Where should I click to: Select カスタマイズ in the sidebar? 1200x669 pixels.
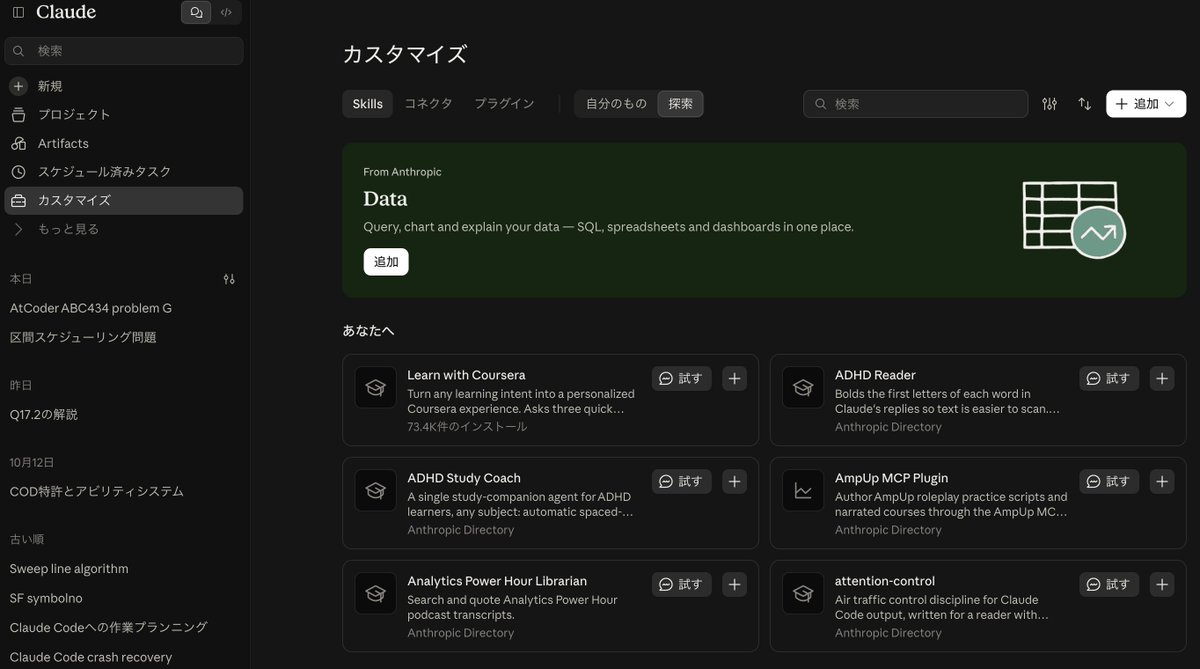point(124,200)
